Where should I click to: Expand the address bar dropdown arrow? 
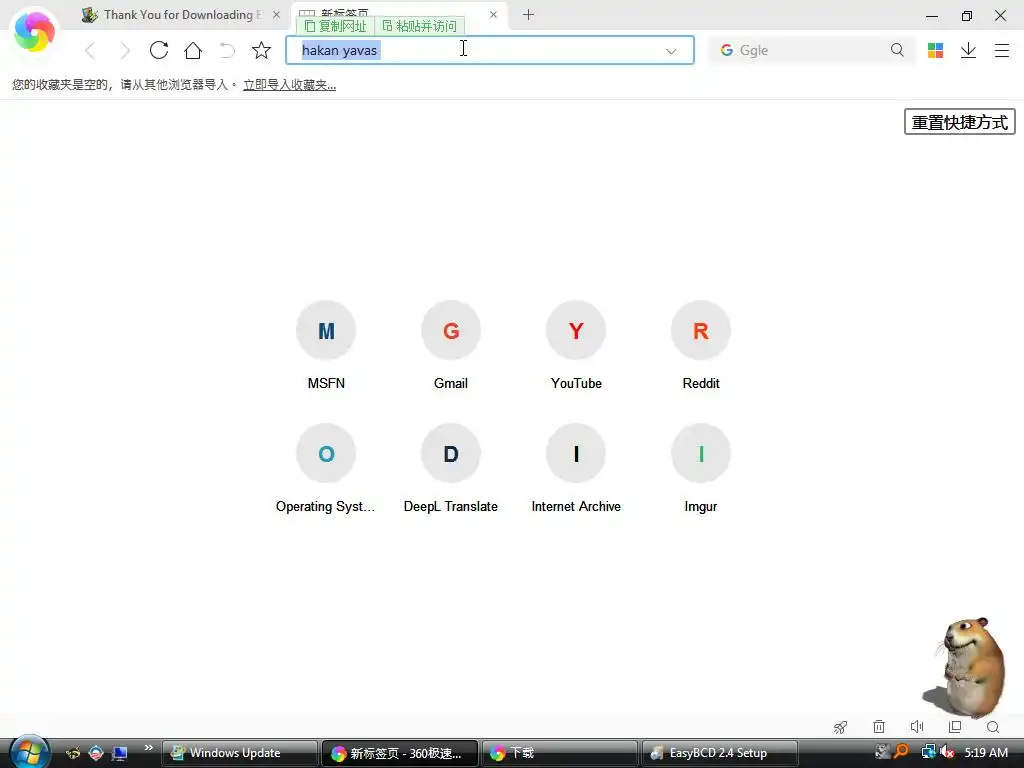[x=671, y=51]
